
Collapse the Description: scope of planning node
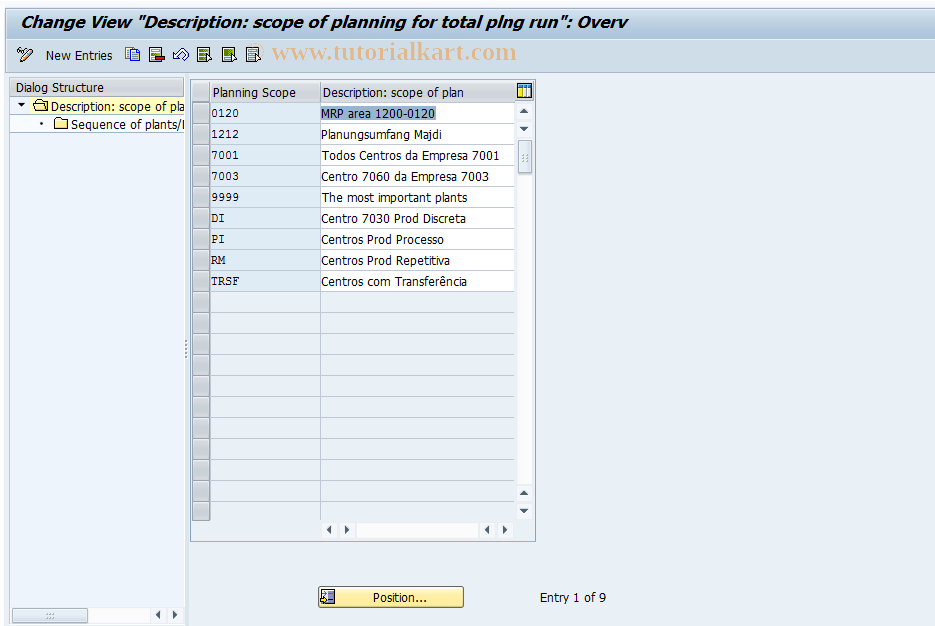tap(21, 105)
